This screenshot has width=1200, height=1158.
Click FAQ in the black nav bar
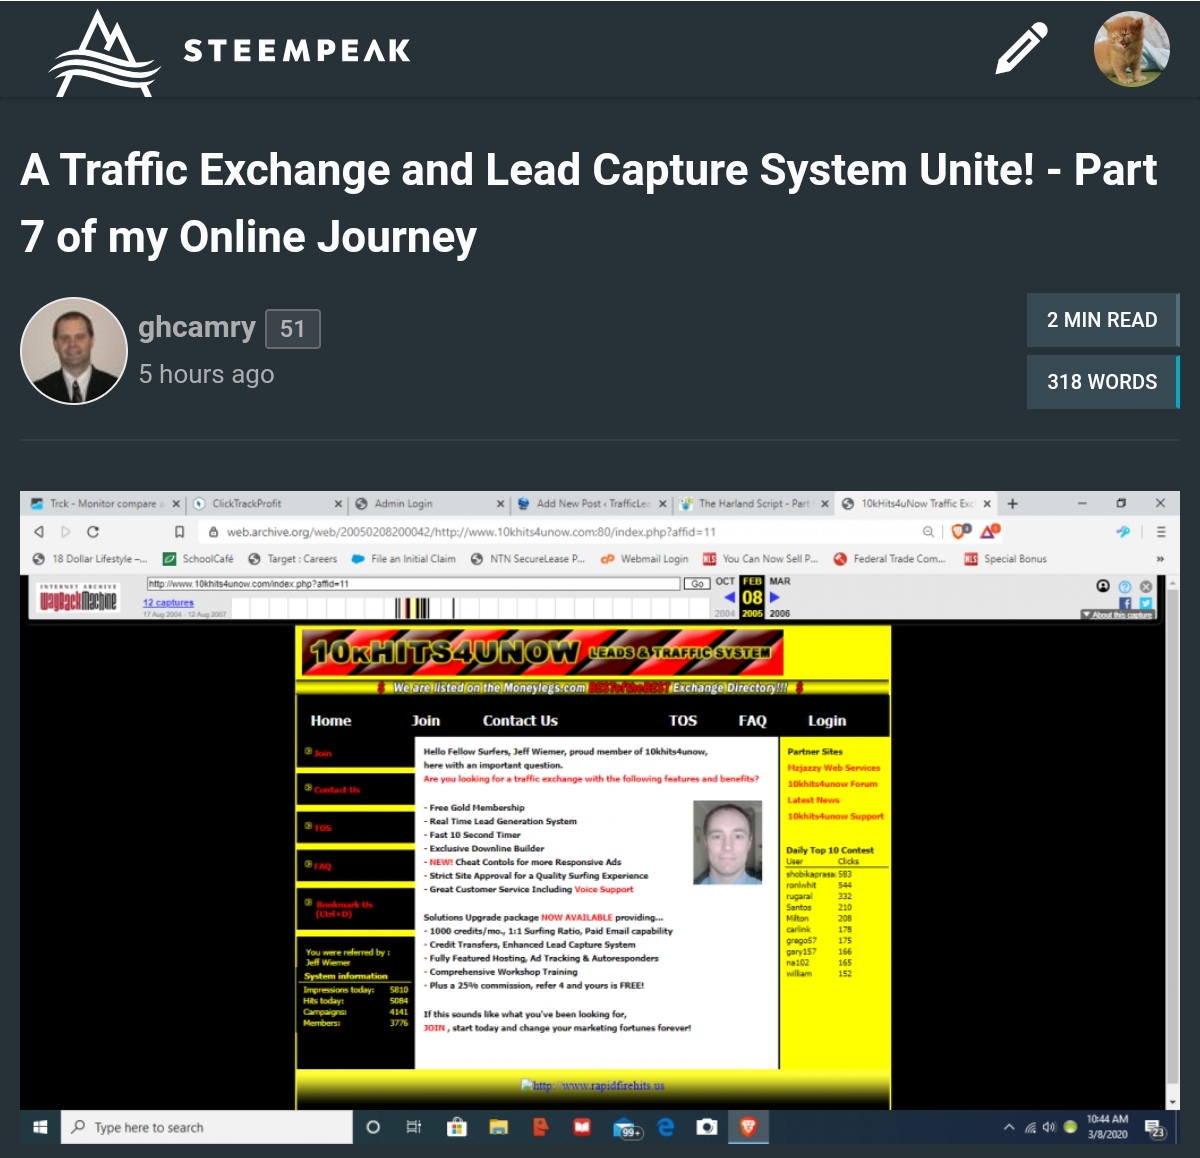[x=752, y=721]
